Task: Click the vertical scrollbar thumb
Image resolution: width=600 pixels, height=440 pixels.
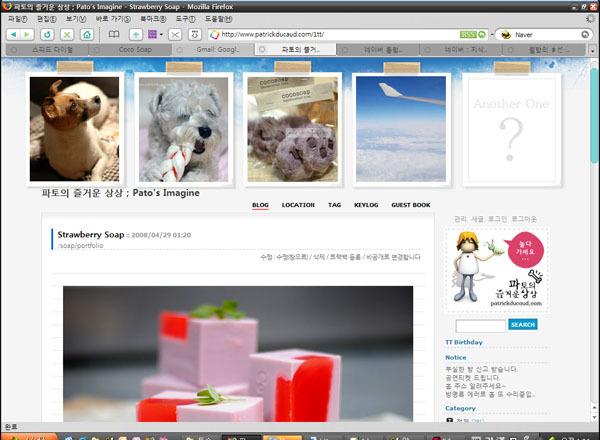Action: pos(594,116)
